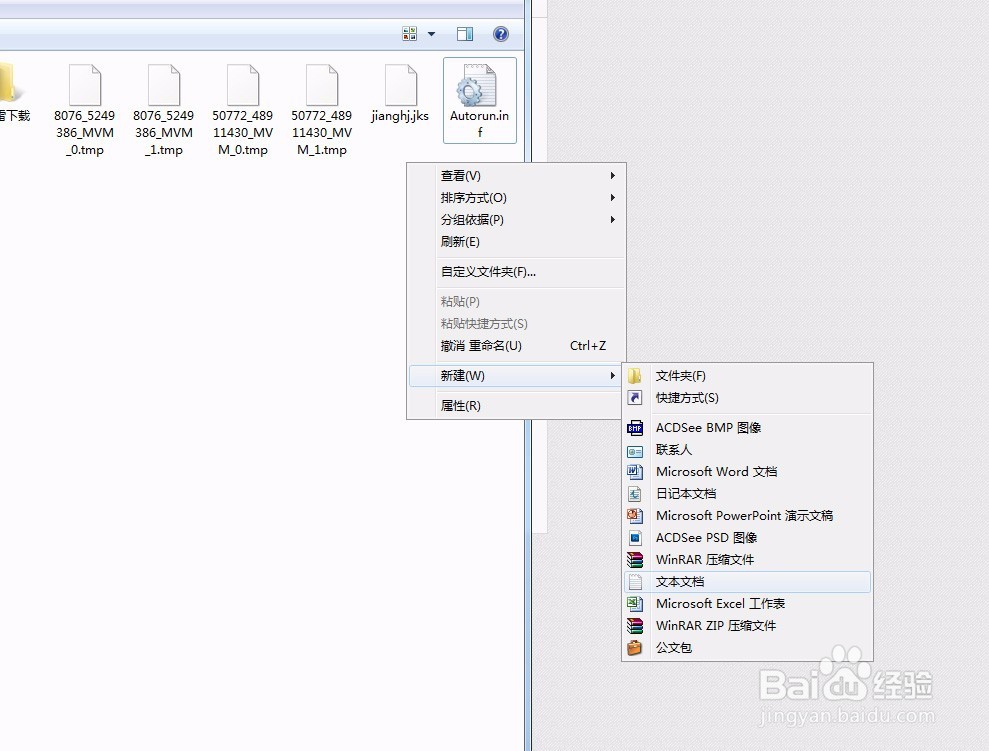Create a new 快捷方式(S) from submenu
This screenshot has height=751, width=989.
click(747, 398)
